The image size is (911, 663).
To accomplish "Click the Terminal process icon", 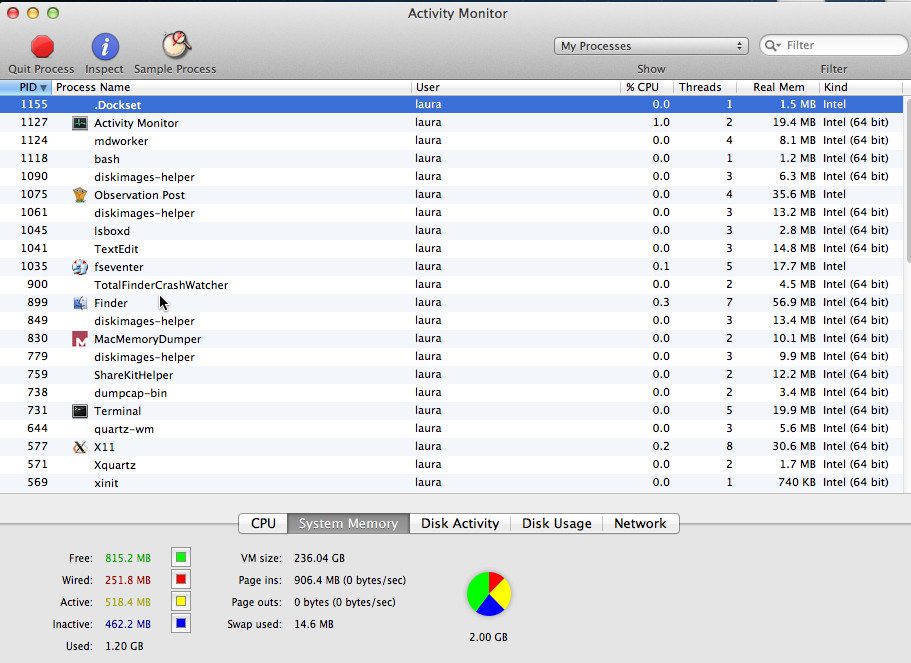I will point(79,410).
